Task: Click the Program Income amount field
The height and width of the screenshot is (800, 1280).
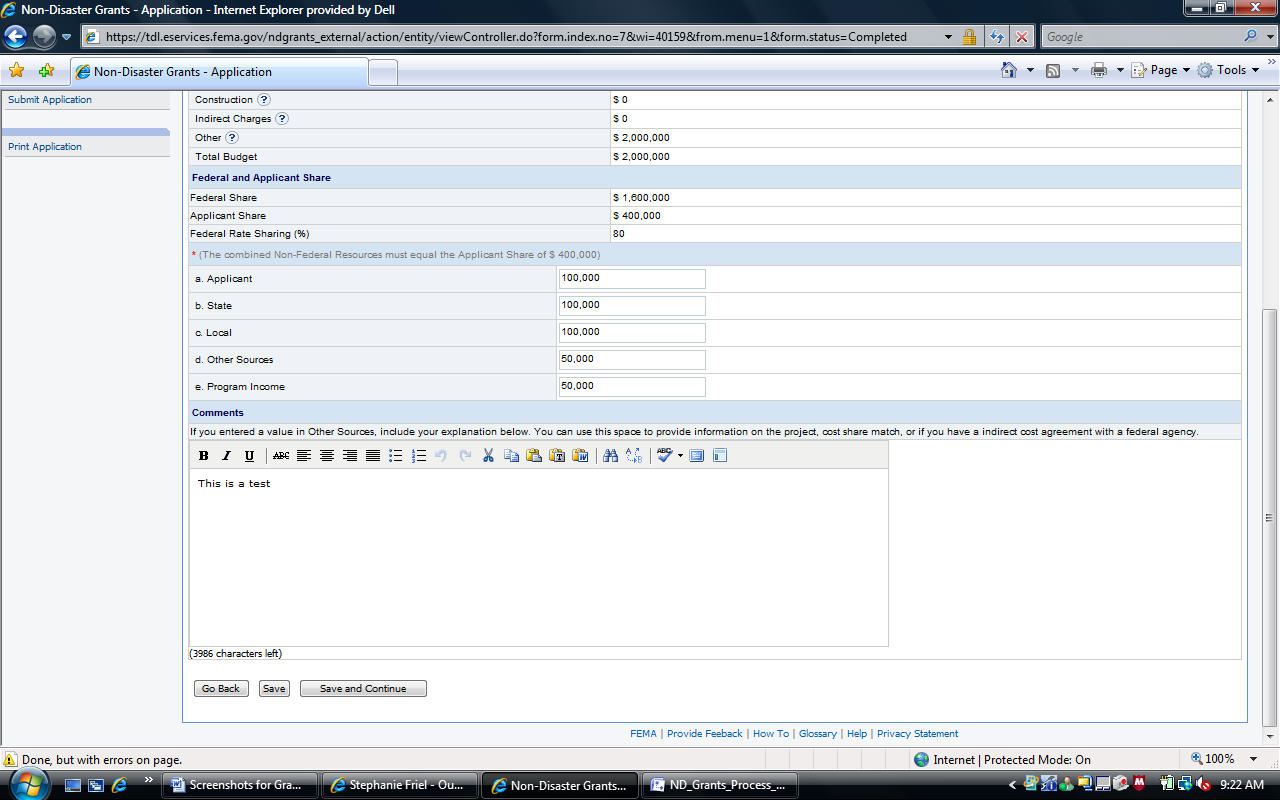Action: click(x=632, y=387)
